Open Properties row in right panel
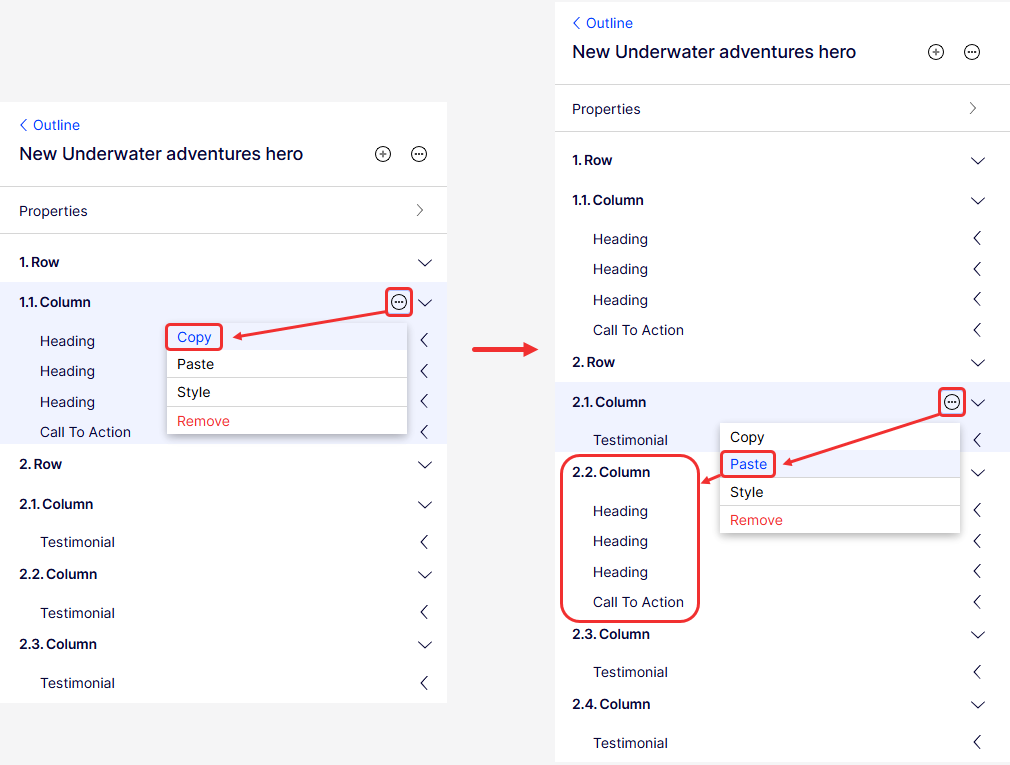 pyautogui.click(x=782, y=109)
